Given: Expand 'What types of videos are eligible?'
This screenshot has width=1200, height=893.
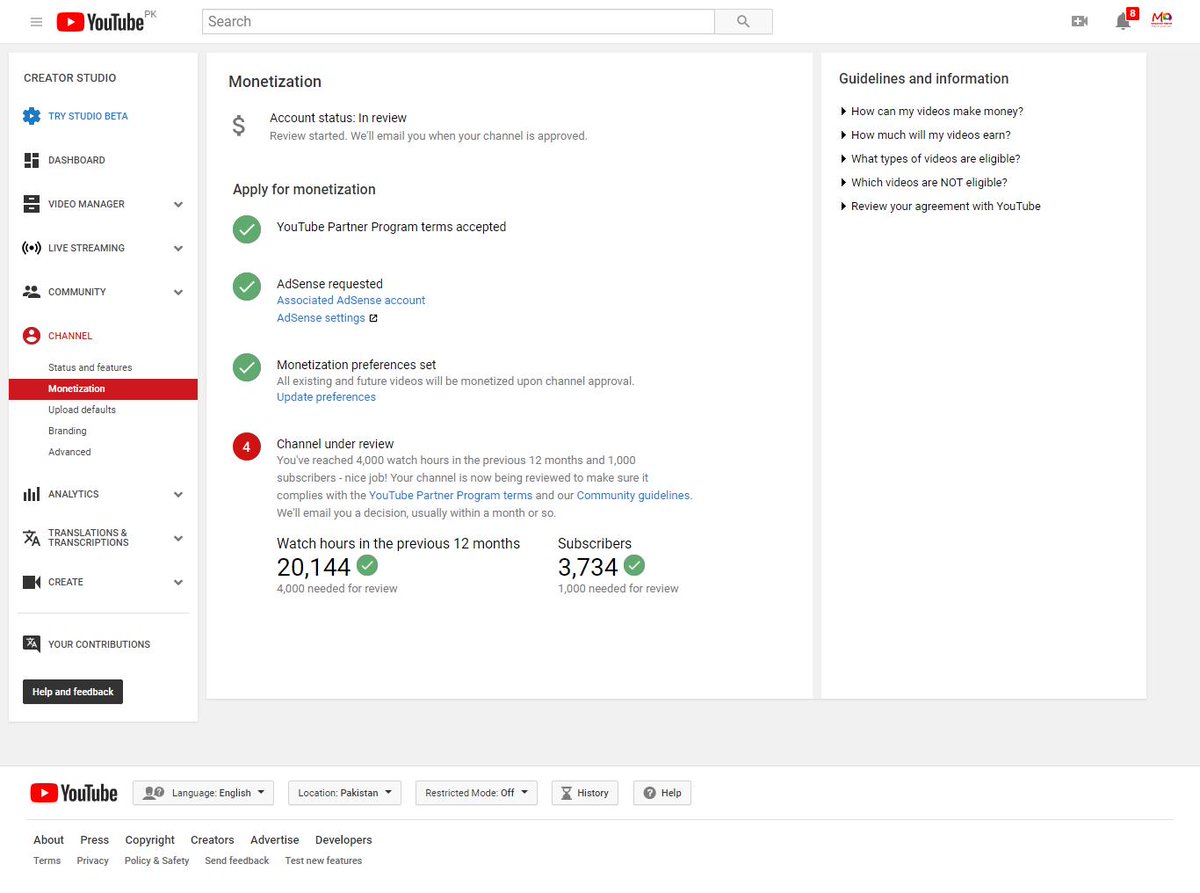Looking at the screenshot, I should (930, 159).
